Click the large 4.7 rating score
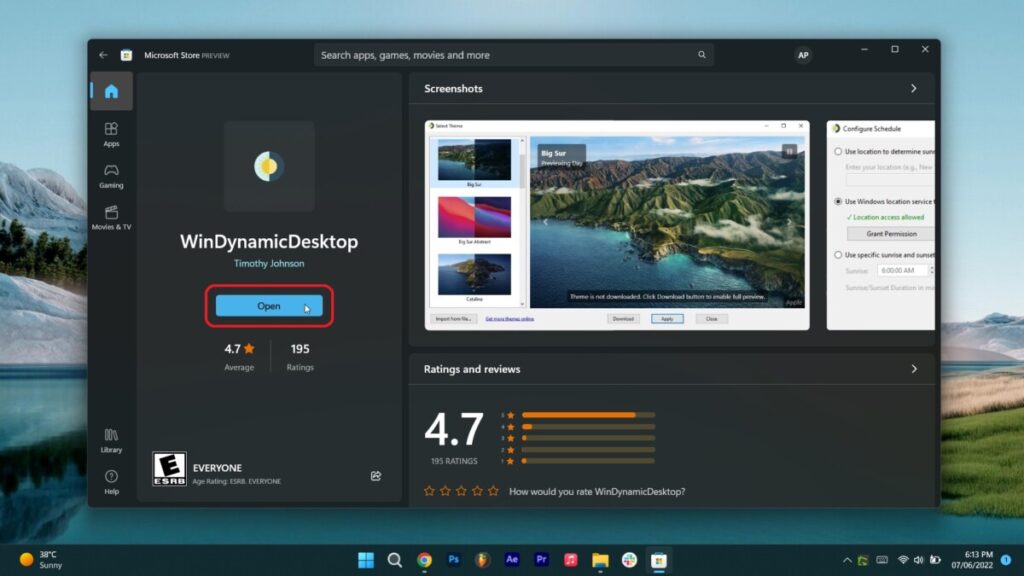 tap(454, 430)
